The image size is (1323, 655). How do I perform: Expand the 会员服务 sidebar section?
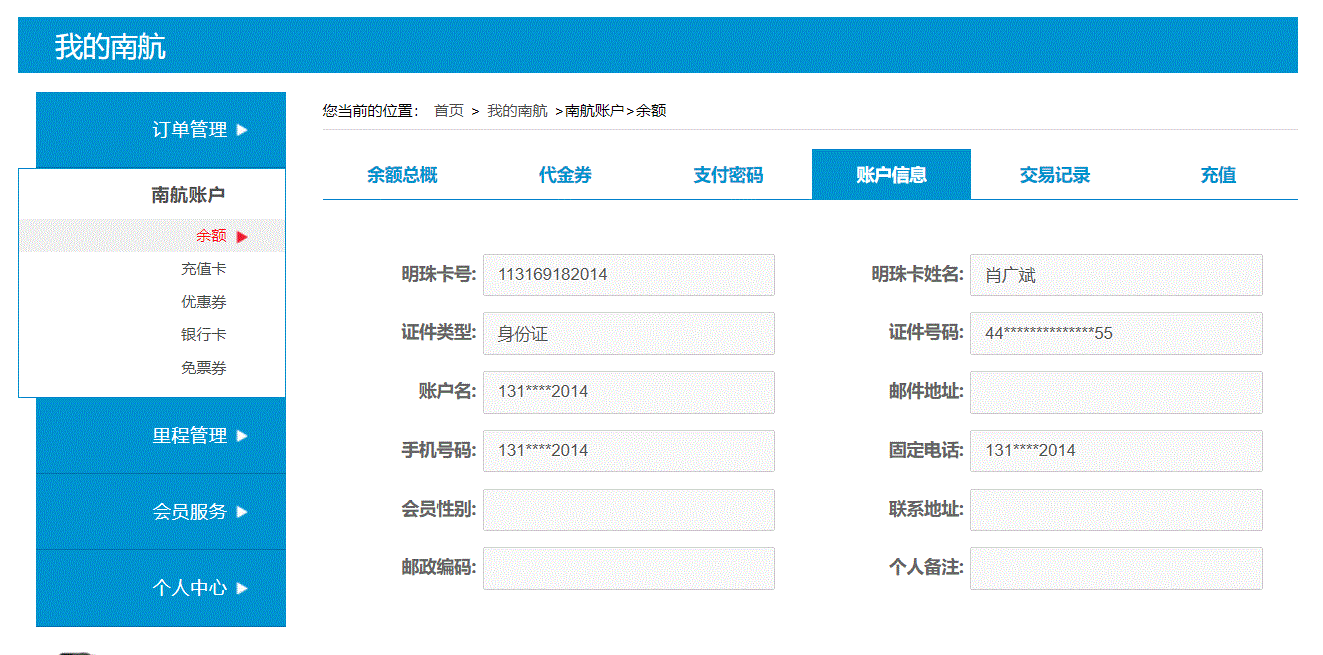tap(161, 512)
